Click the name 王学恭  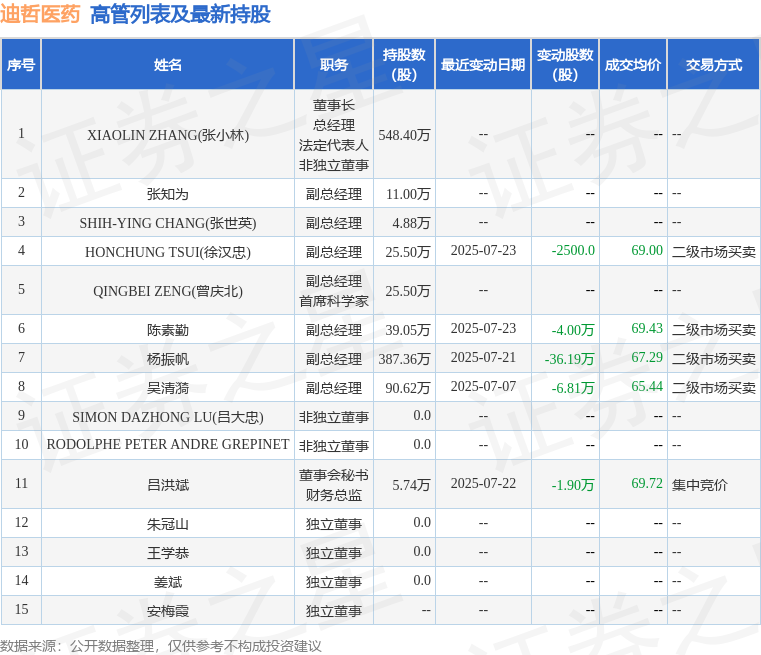[167, 554]
